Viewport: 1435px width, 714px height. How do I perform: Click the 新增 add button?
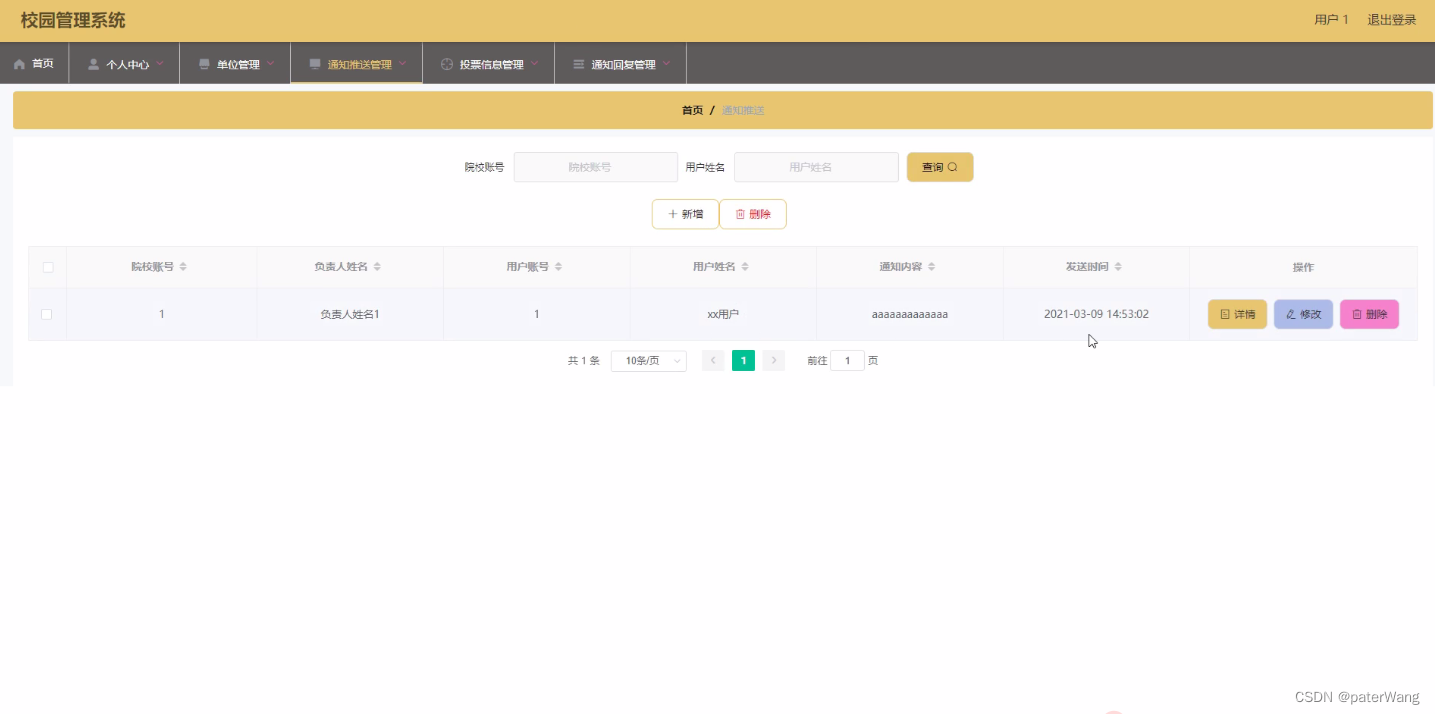coord(685,214)
